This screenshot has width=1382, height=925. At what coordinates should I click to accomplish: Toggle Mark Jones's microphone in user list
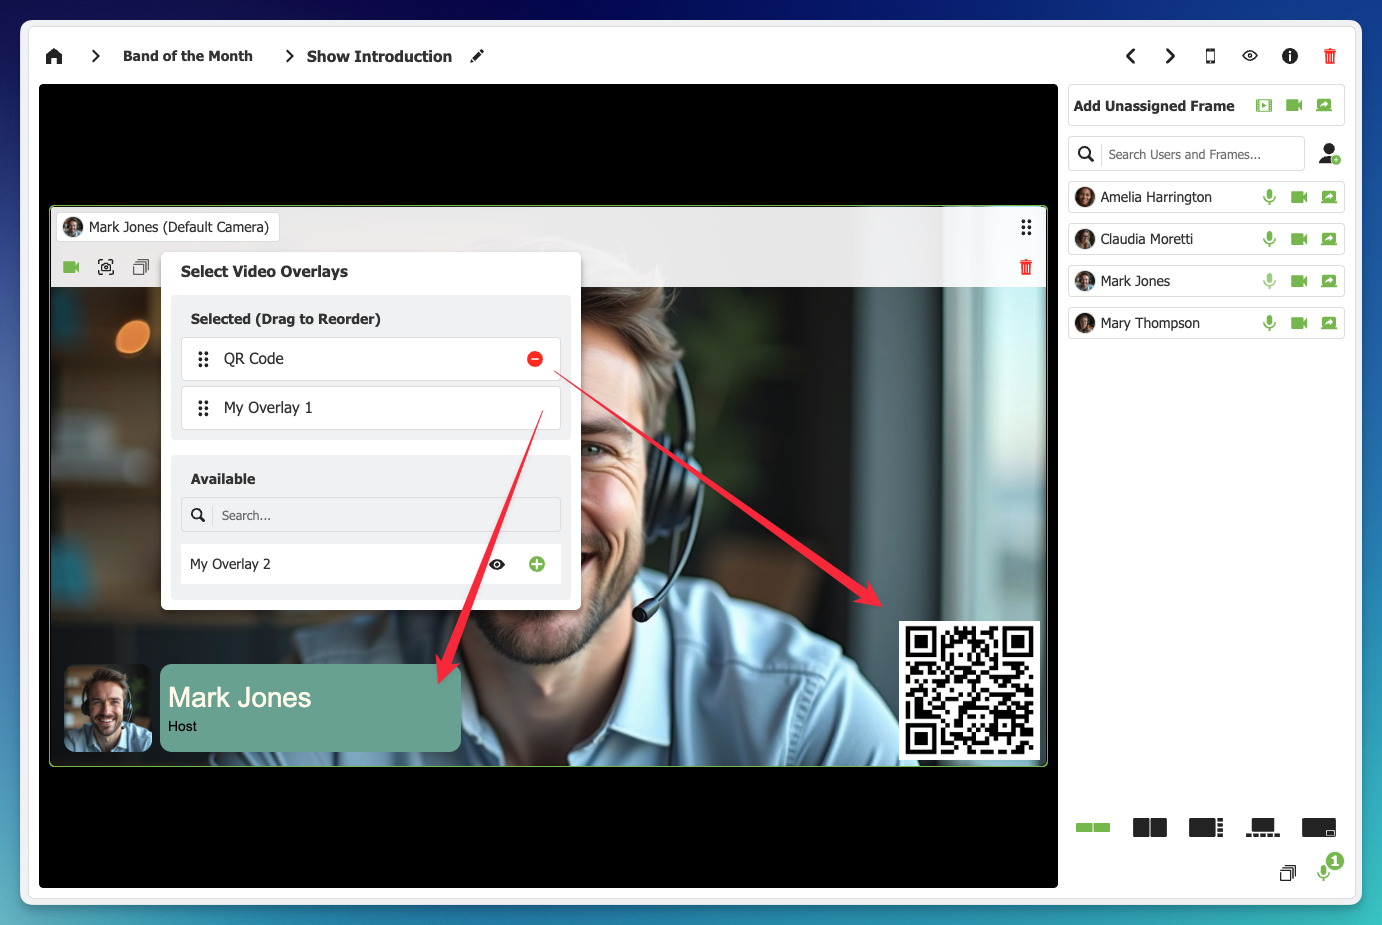point(1269,281)
